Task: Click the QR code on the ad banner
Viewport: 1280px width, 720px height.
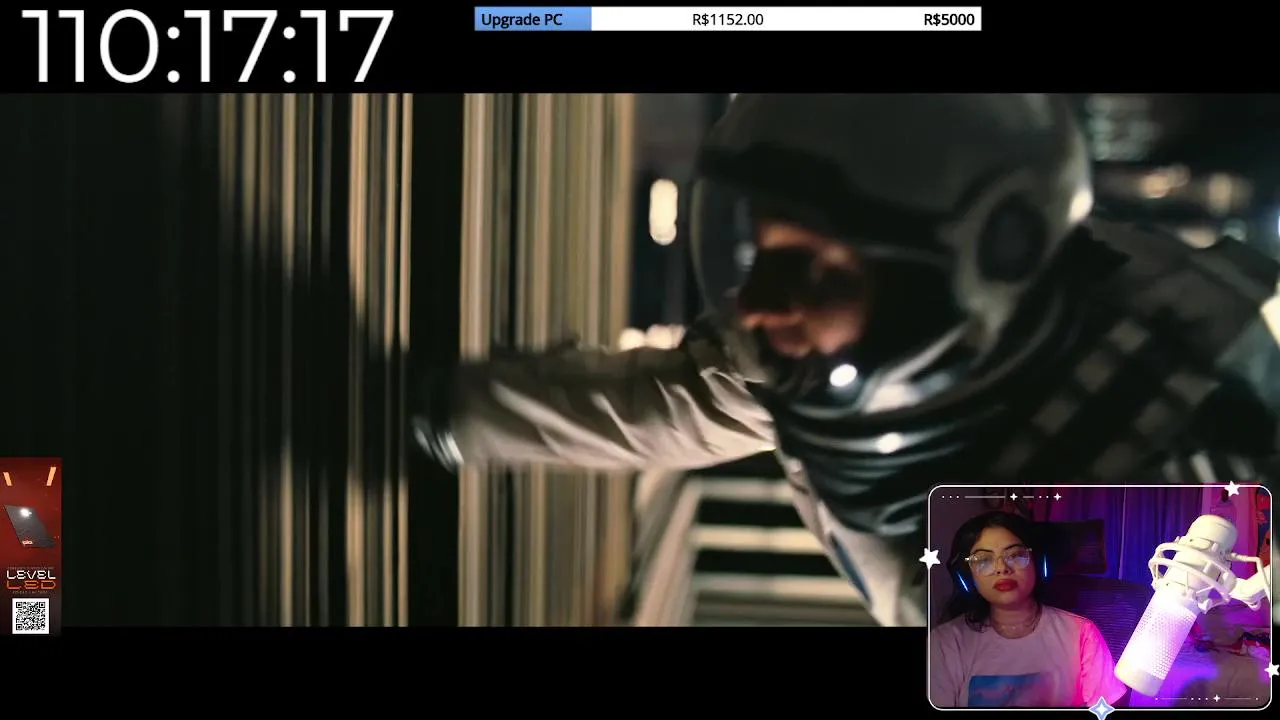Action: pos(30,616)
